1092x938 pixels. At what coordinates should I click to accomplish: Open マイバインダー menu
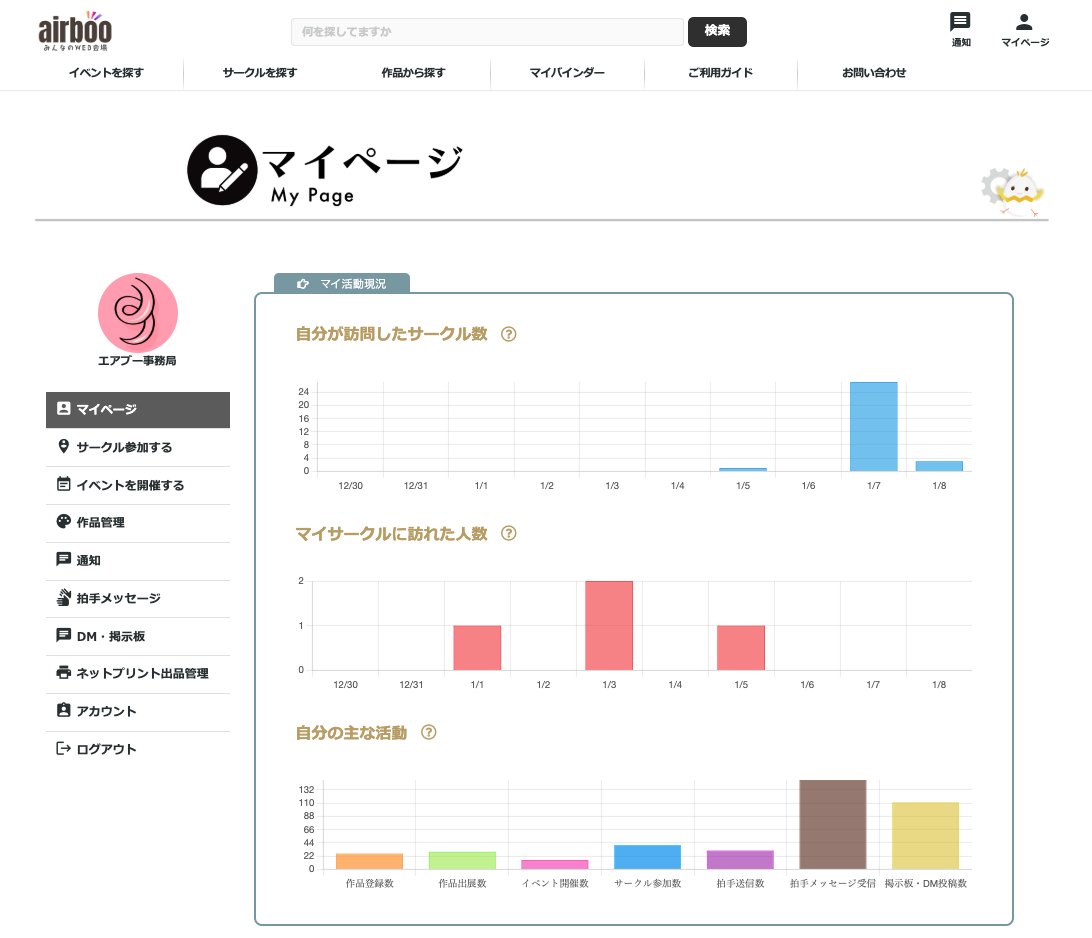(x=567, y=72)
